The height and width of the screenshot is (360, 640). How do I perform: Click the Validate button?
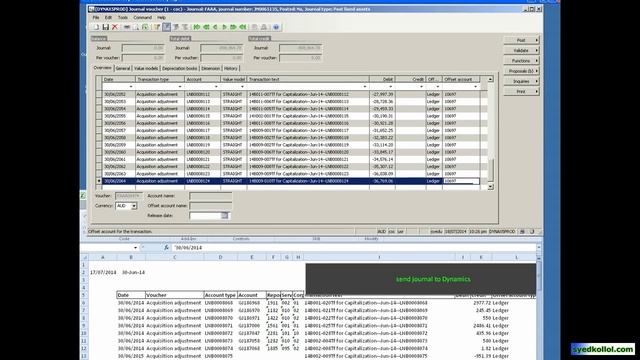[x=522, y=50]
